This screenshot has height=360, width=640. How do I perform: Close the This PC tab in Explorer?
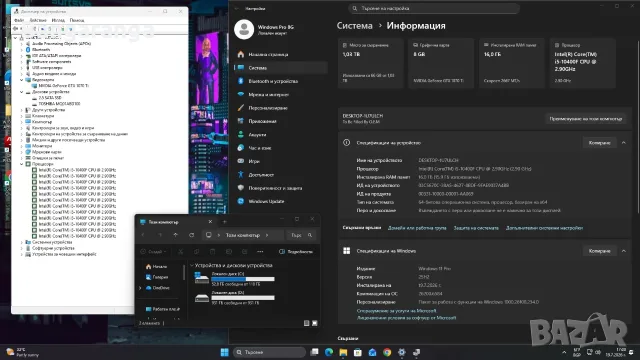point(210,222)
